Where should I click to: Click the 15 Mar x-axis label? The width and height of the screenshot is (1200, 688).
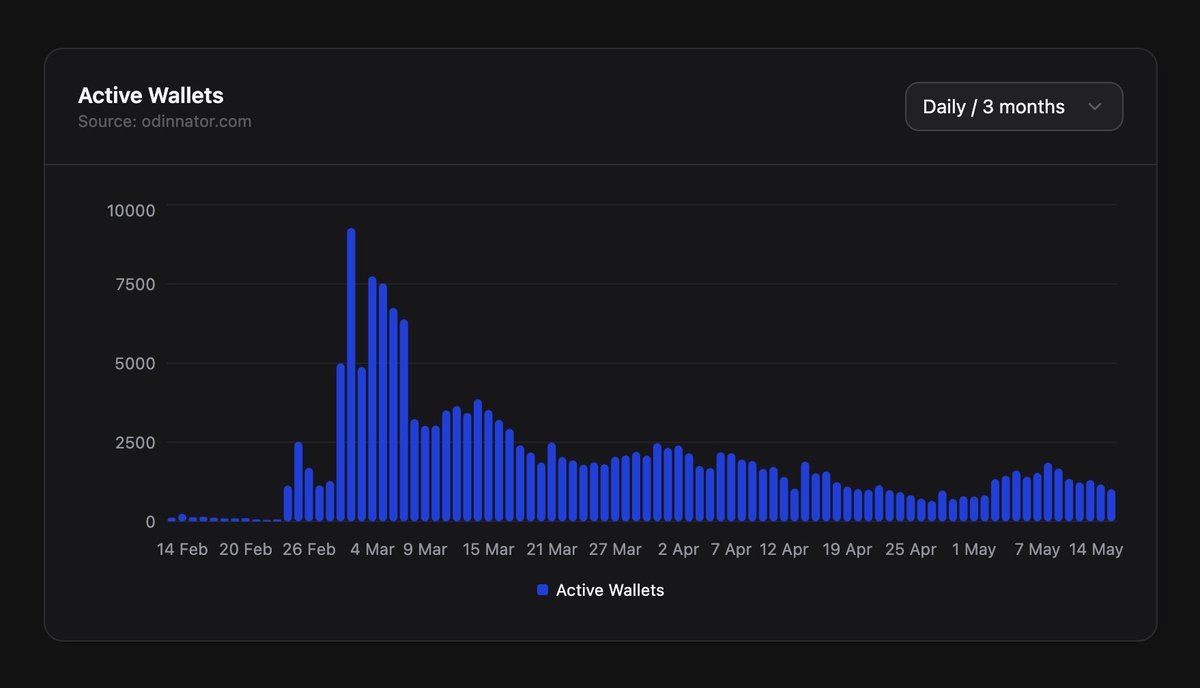click(488, 549)
